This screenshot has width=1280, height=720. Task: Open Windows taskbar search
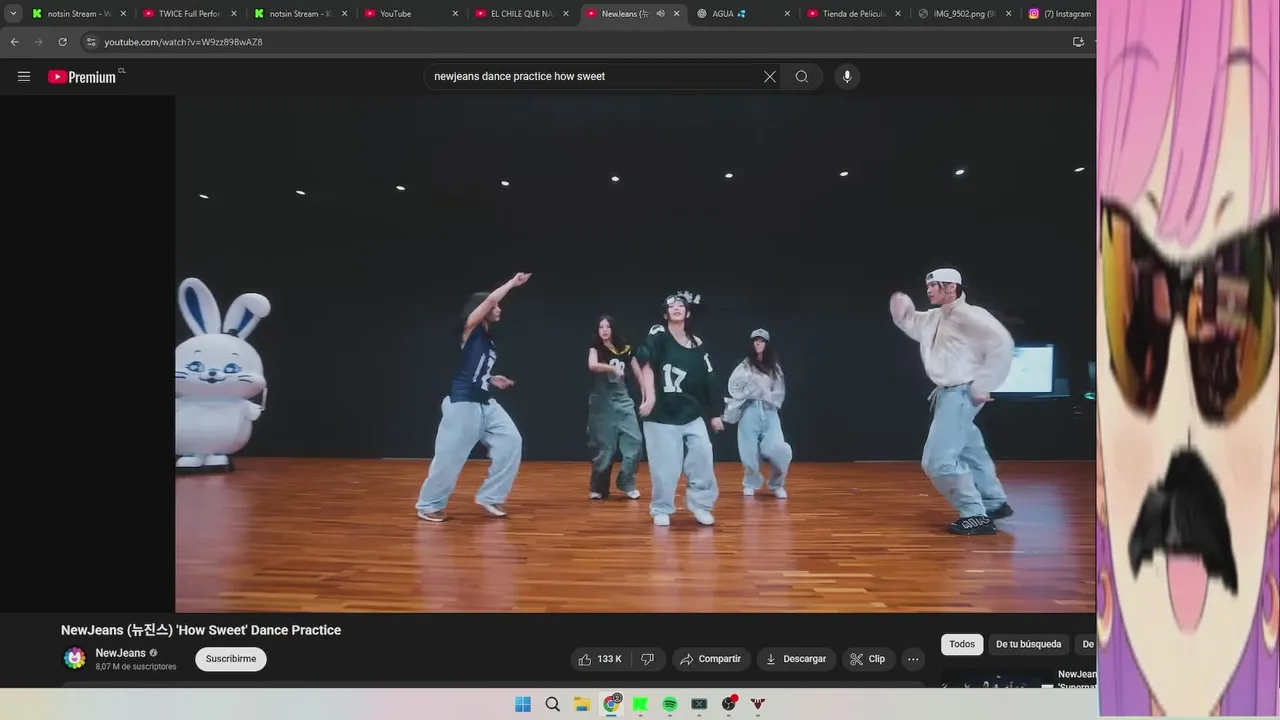coord(552,704)
